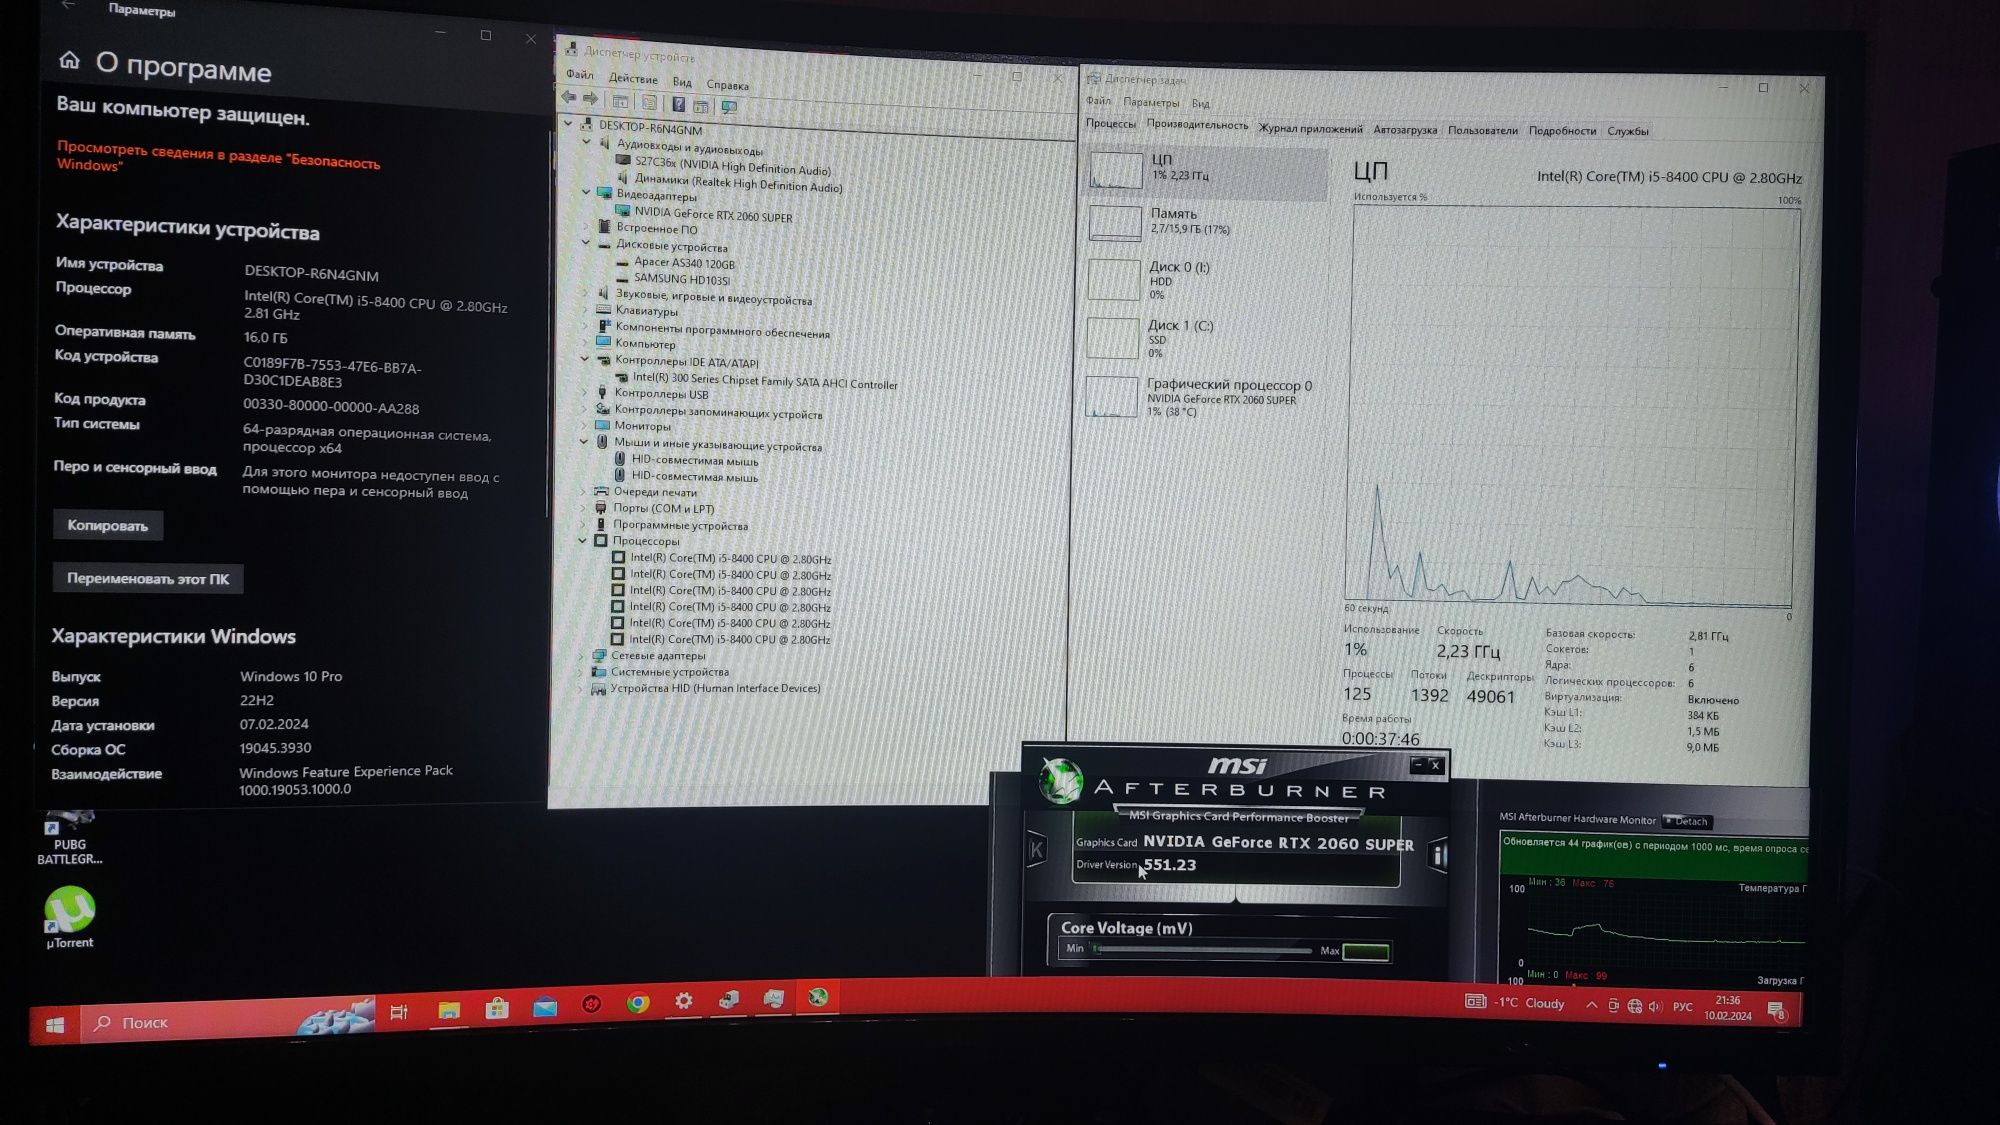2000x1125 pixels.
Task: Collapse the Аудиовходы и аудиовыходы node
Action: [x=587, y=142]
